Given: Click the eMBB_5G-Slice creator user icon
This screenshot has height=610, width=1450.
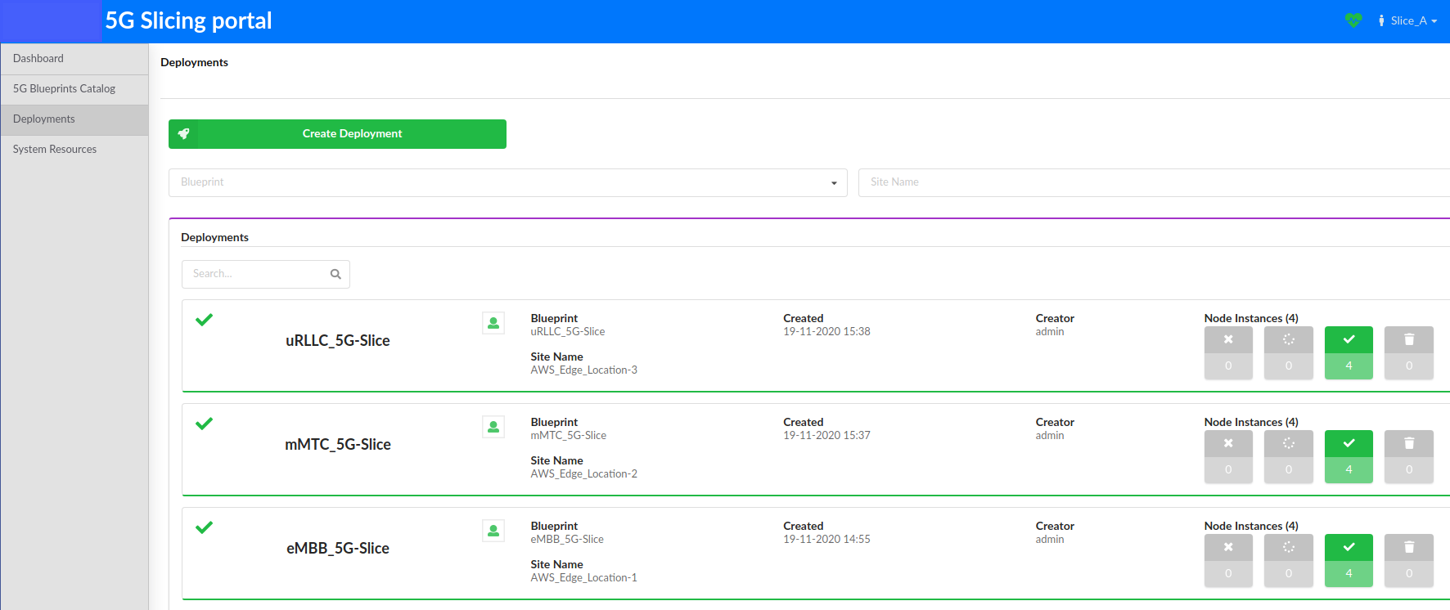Looking at the screenshot, I should click(493, 531).
